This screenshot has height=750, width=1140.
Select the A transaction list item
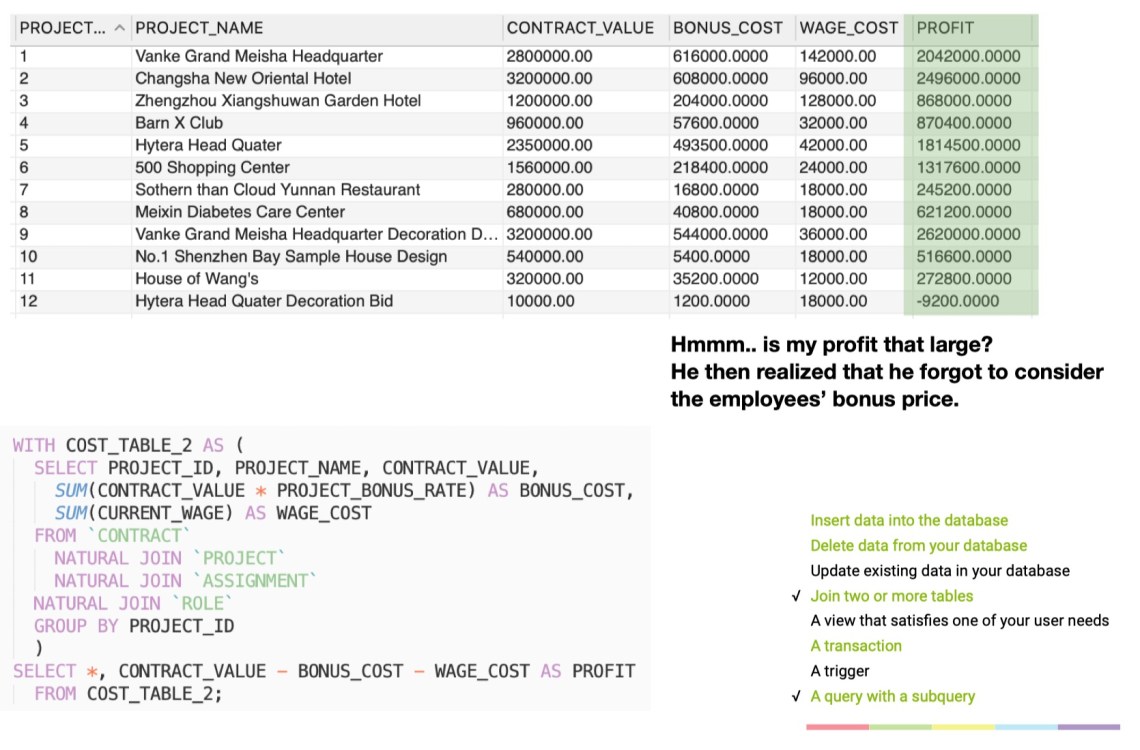click(856, 646)
